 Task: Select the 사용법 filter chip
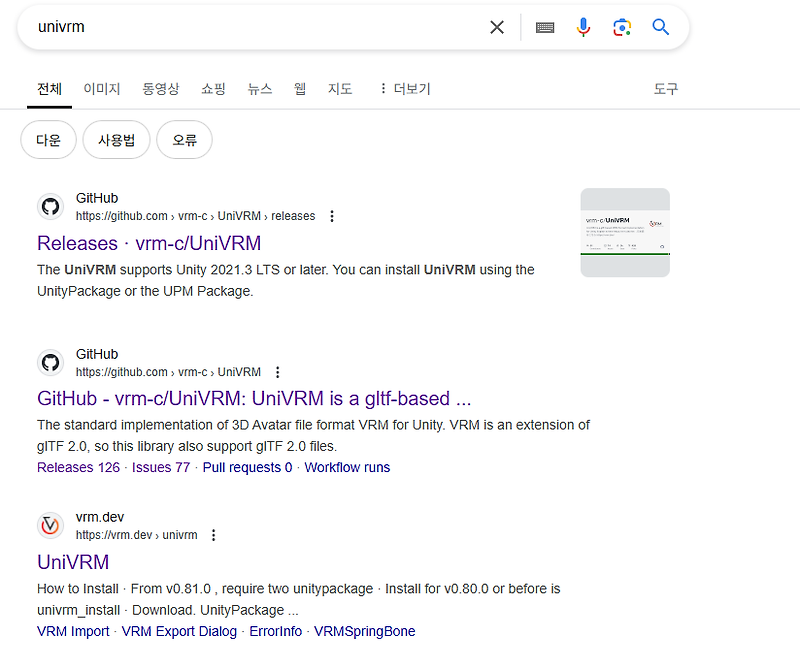click(x=116, y=140)
